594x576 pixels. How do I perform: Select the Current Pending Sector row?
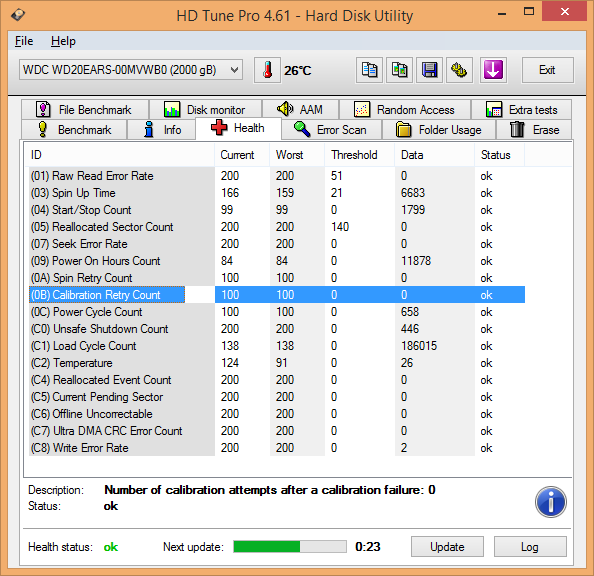pyautogui.click(x=277, y=397)
